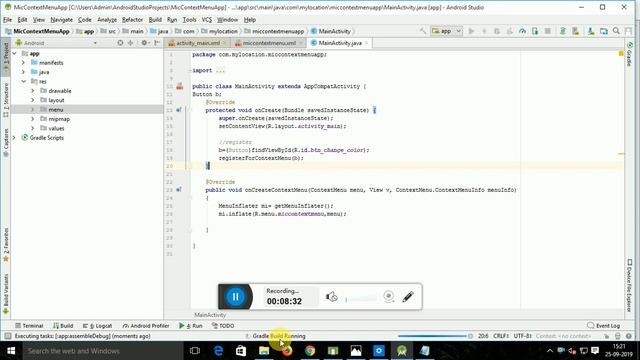Toggle the Build Variants side tab

click(x=6, y=294)
